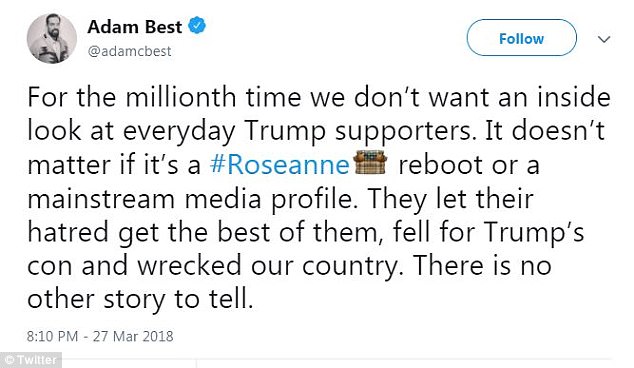Click the closing line "other story to tell."
This screenshot has height=368, width=634.
140,300
